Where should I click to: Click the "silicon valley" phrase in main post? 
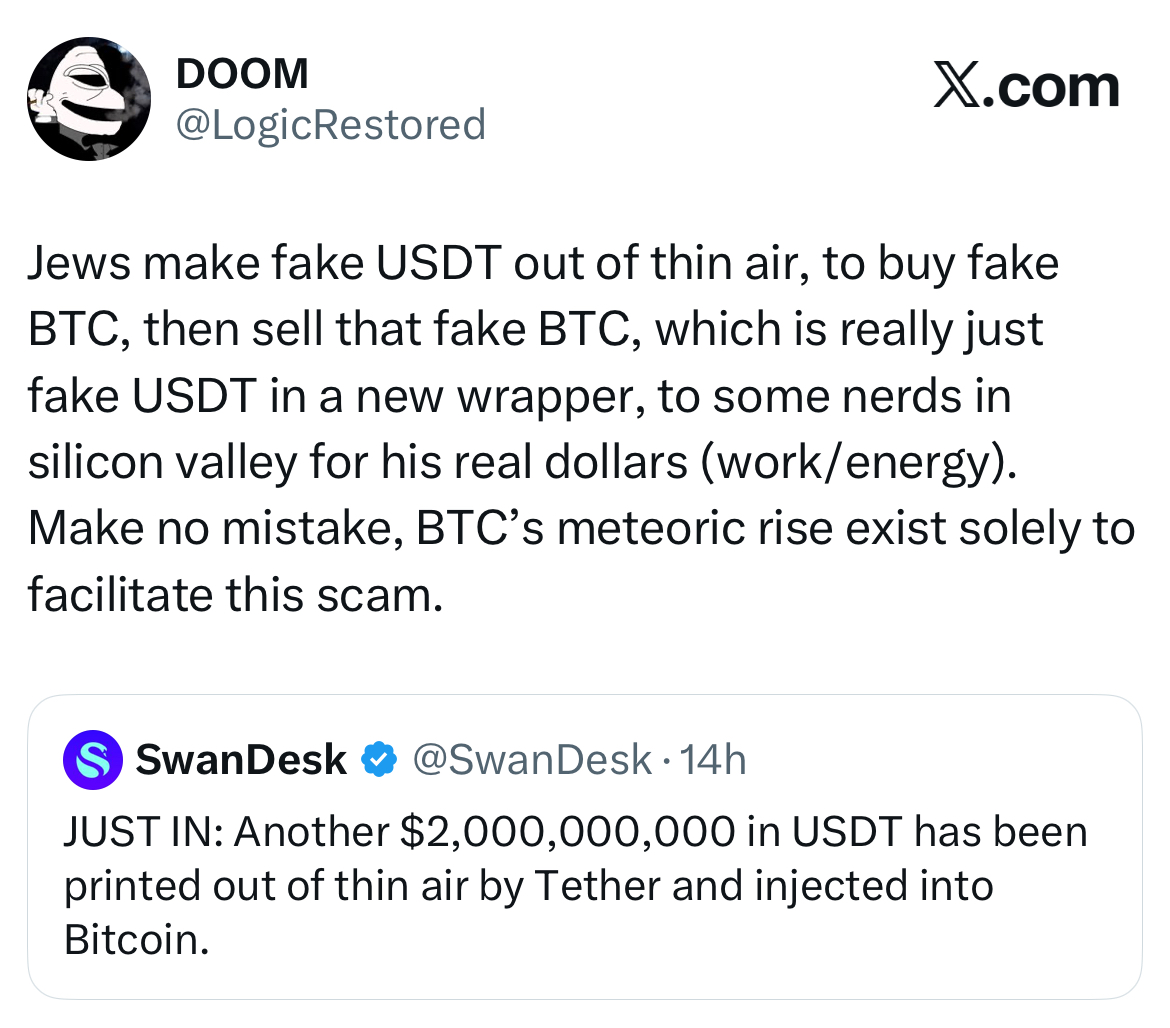pyautogui.click(x=163, y=463)
